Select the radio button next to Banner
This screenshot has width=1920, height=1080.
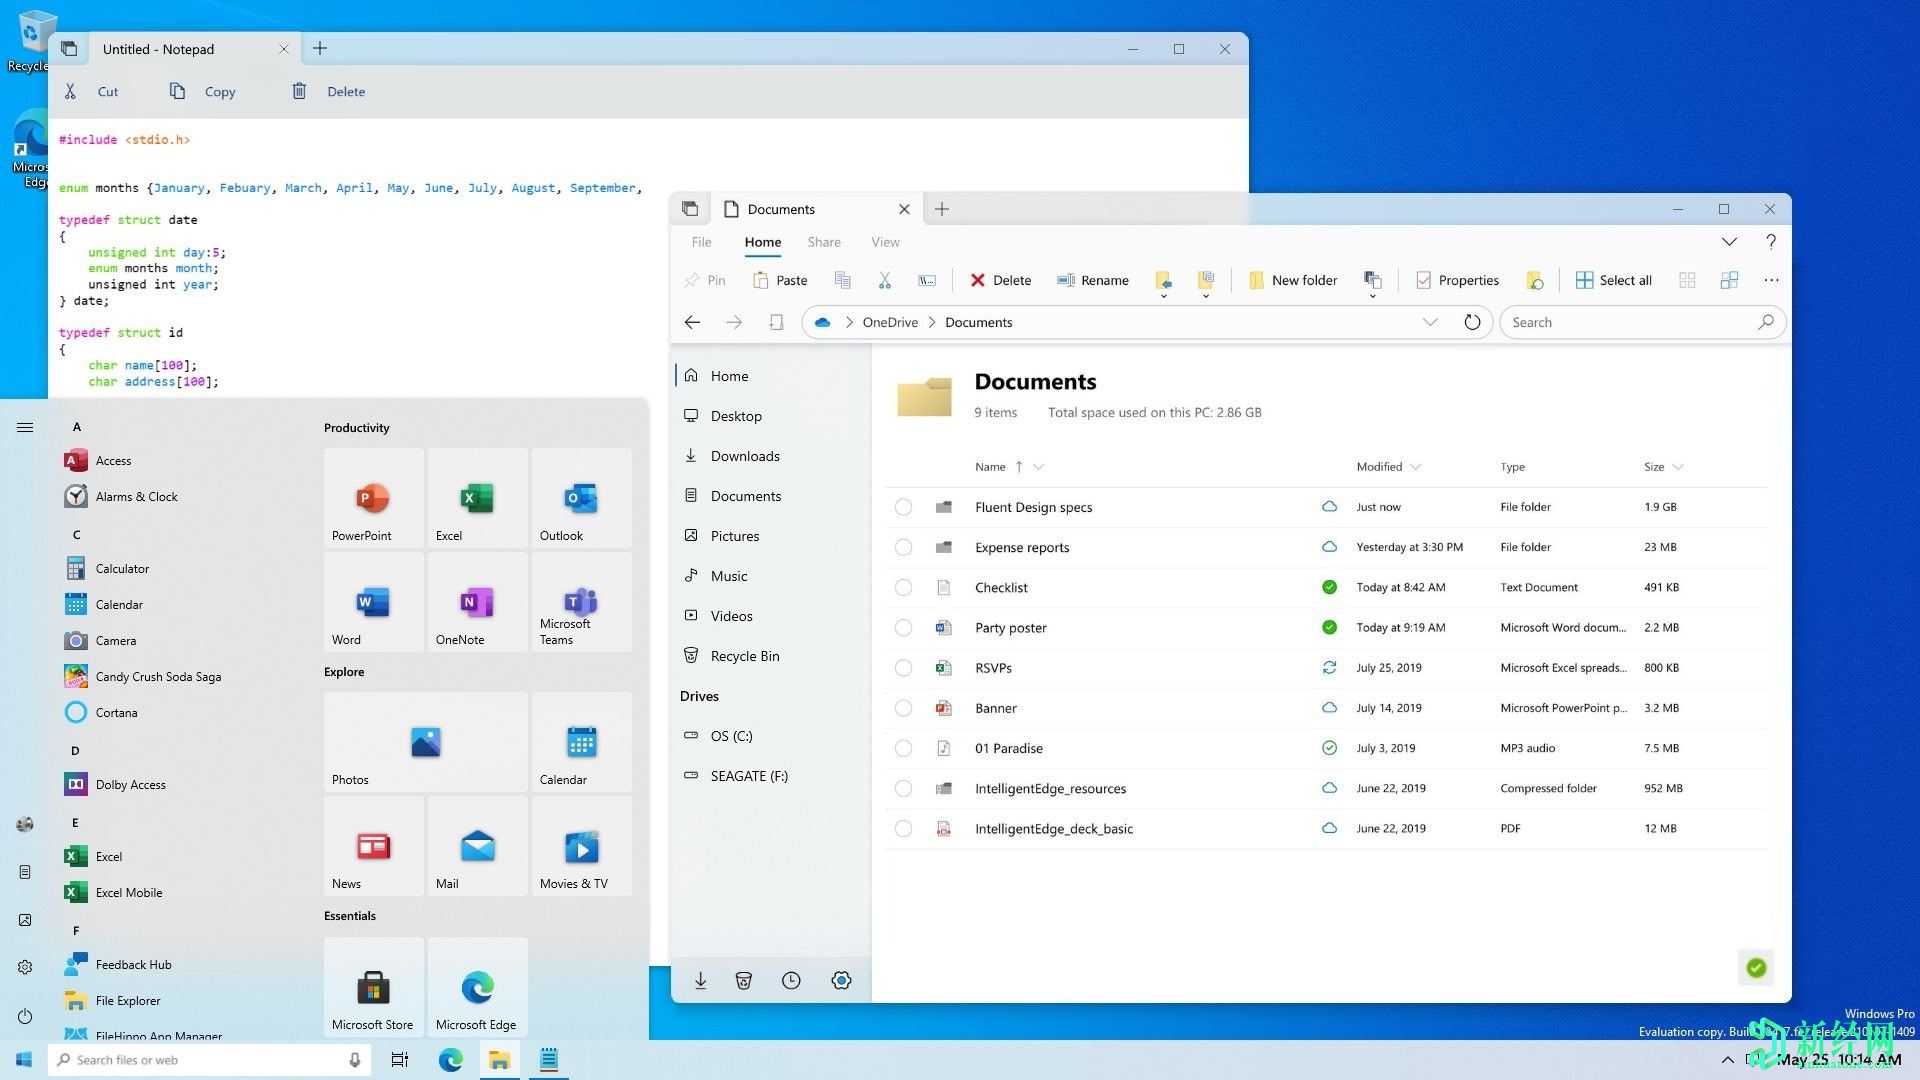pyautogui.click(x=905, y=708)
